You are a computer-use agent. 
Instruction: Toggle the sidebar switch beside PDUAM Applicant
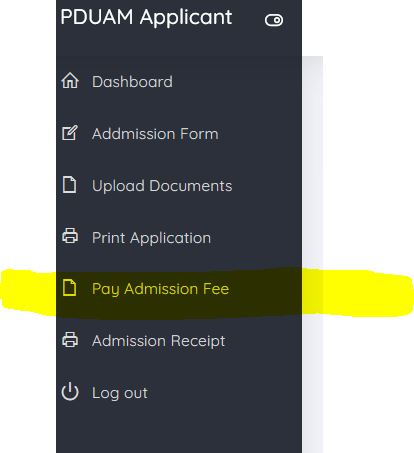pos(274,20)
